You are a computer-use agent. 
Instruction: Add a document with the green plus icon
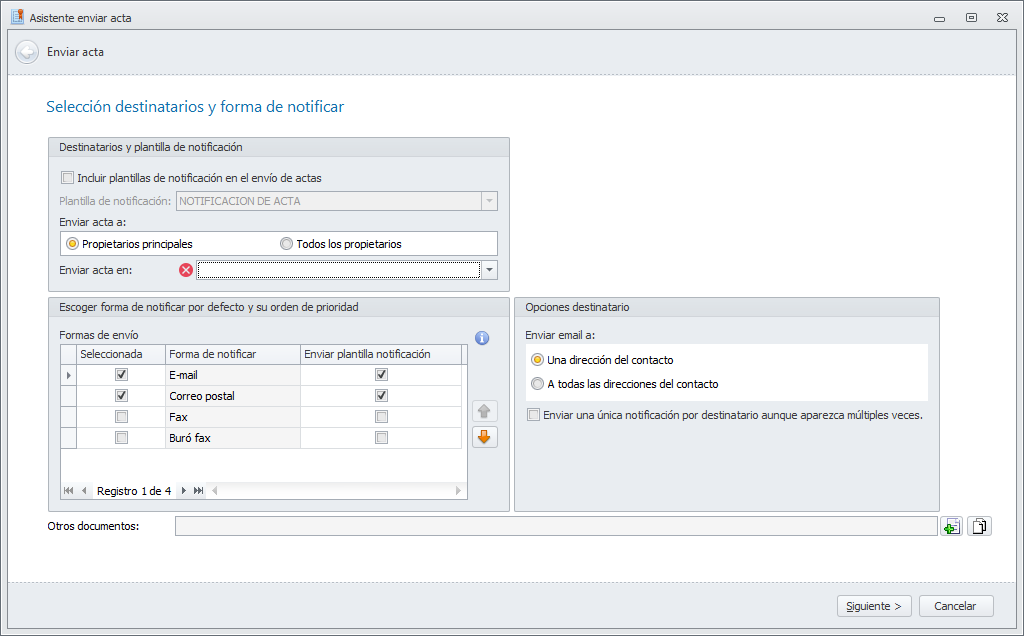point(951,526)
